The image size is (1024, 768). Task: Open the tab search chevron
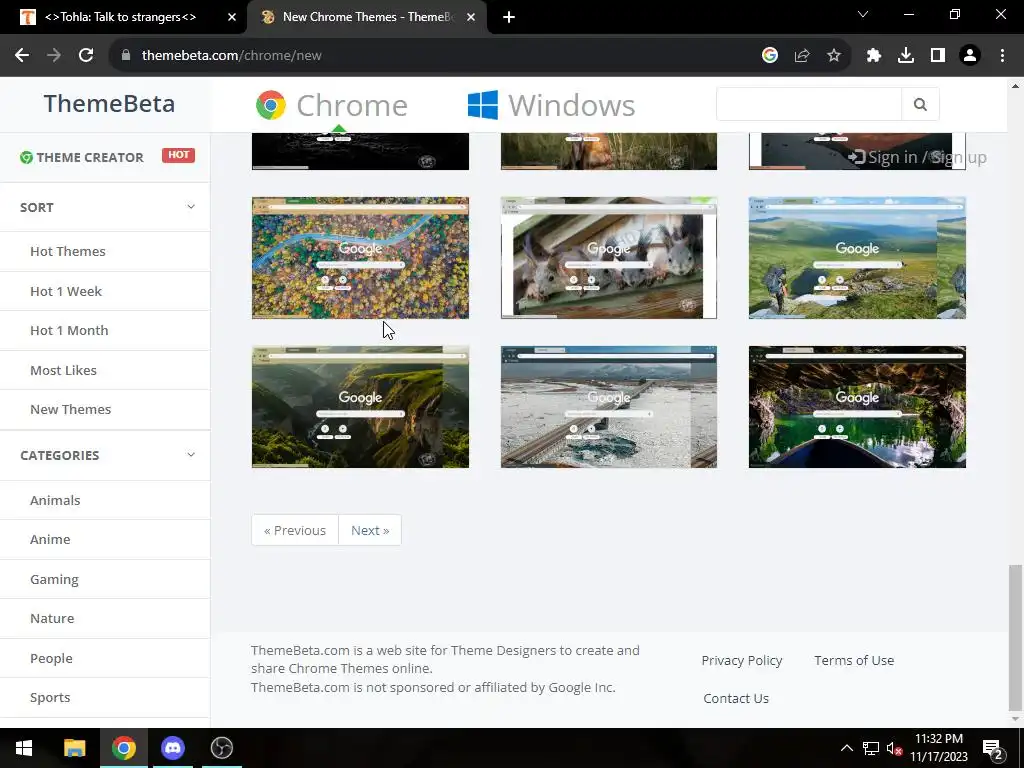pos(863,14)
